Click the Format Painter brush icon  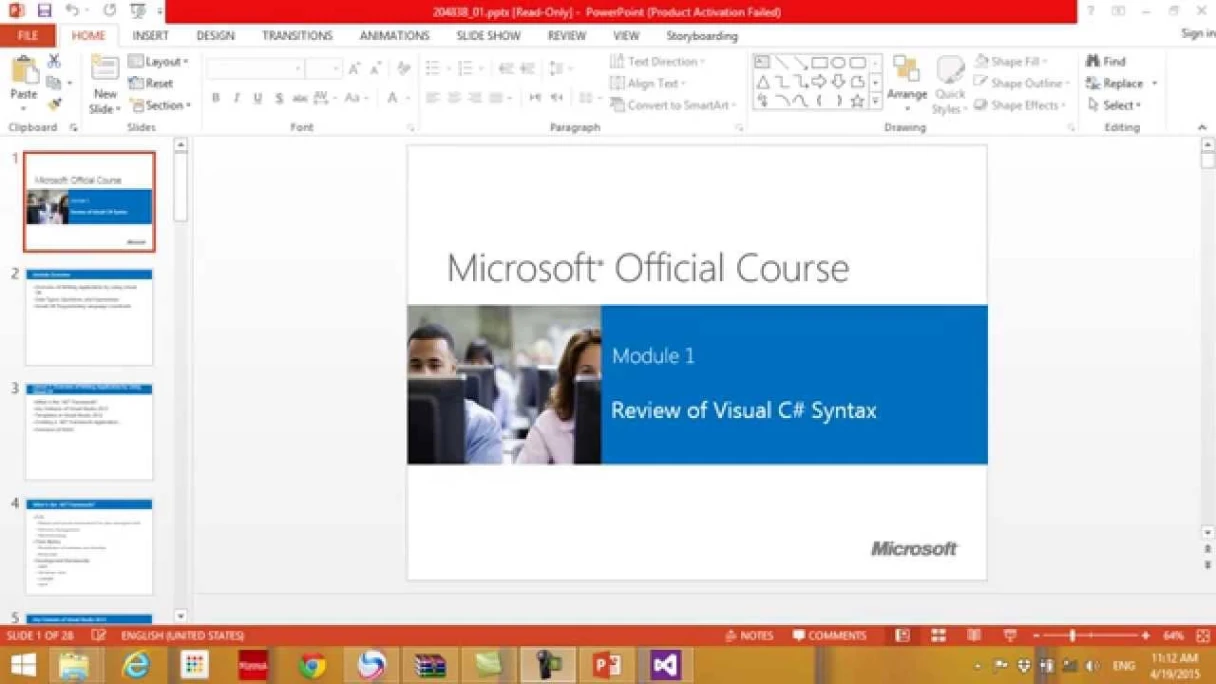coord(54,104)
